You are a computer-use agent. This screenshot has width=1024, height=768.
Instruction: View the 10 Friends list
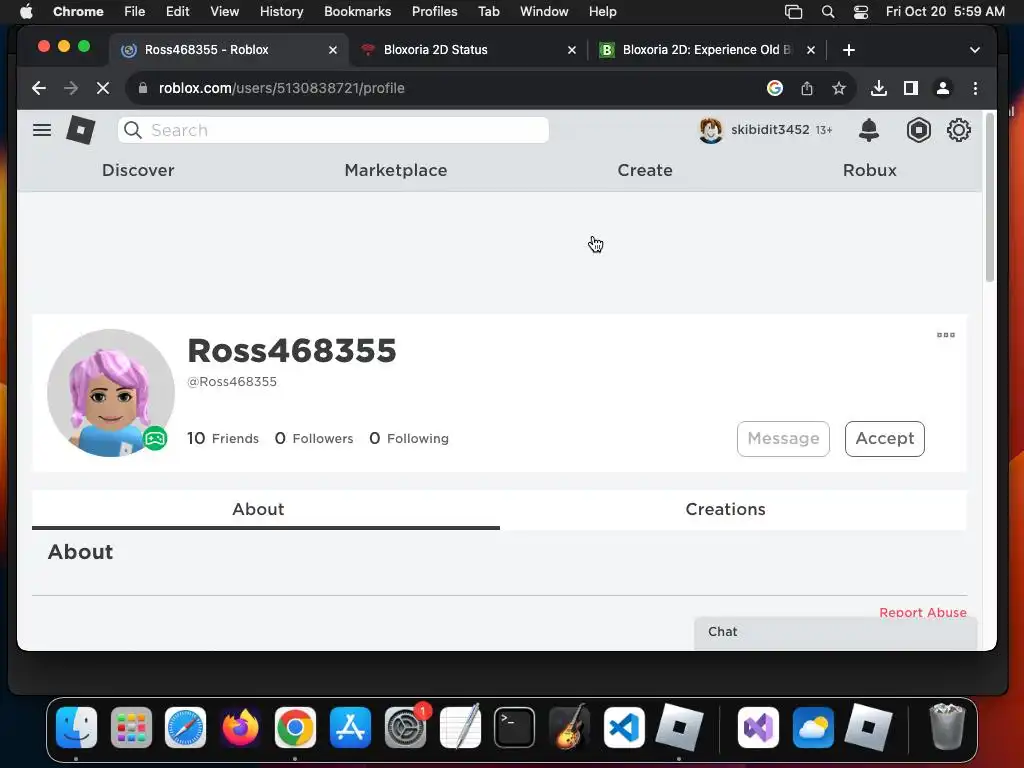pos(223,438)
